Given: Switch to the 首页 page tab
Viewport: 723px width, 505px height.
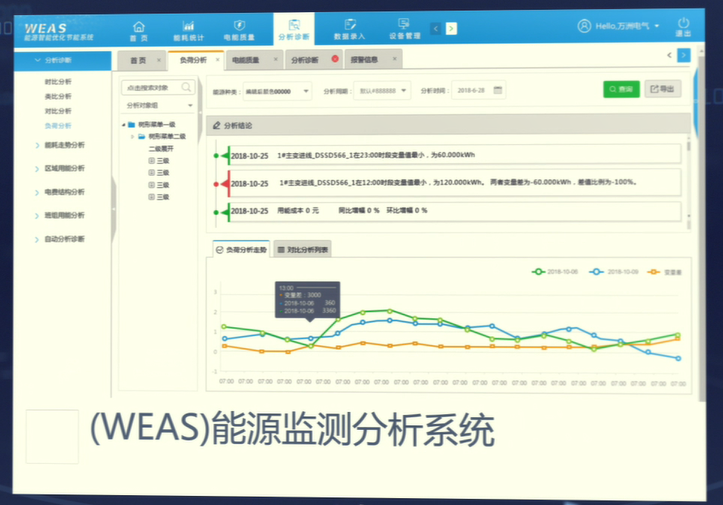Looking at the screenshot, I should click(137, 60).
